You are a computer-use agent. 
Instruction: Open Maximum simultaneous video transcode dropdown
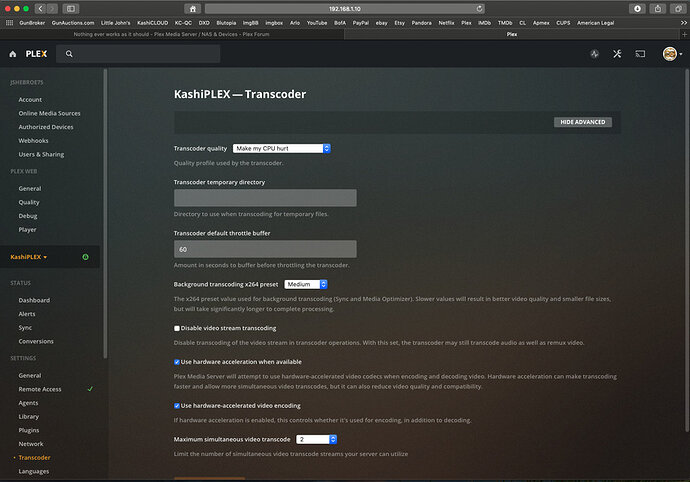click(316, 439)
